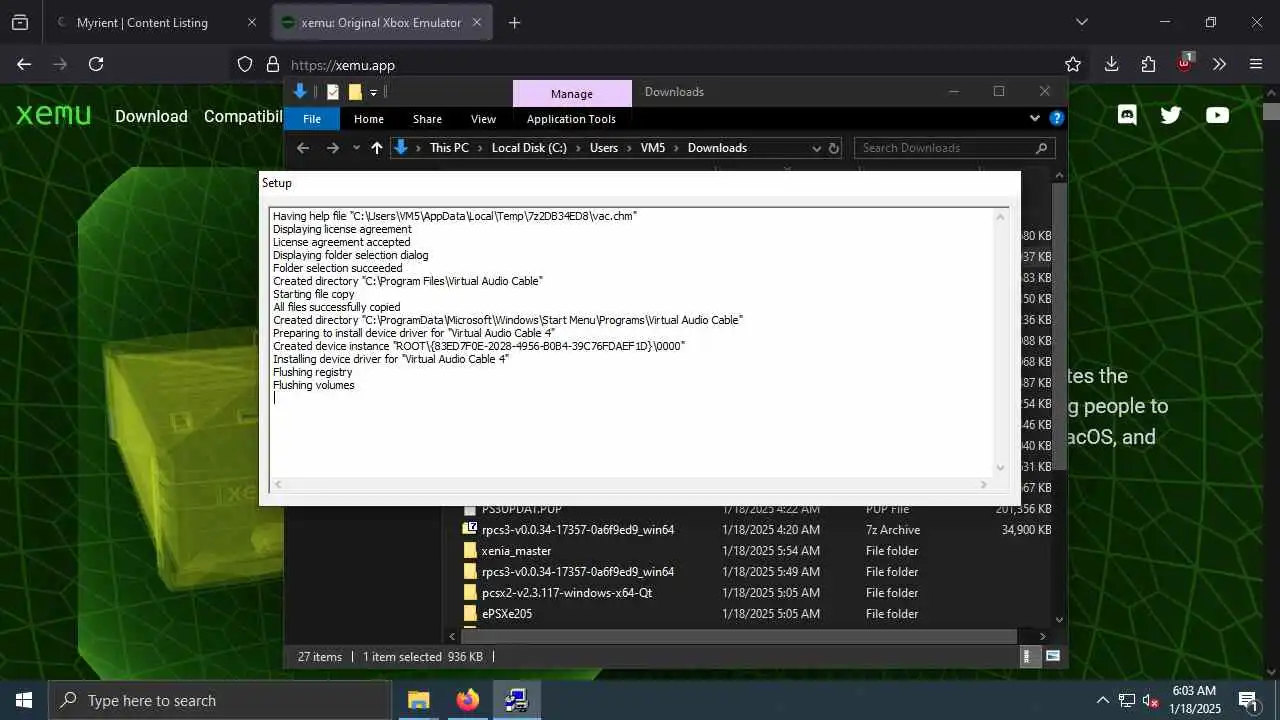Open the Firefox extensions puzzle icon
The image size is (1280, 720).
tap(1148, 64)
